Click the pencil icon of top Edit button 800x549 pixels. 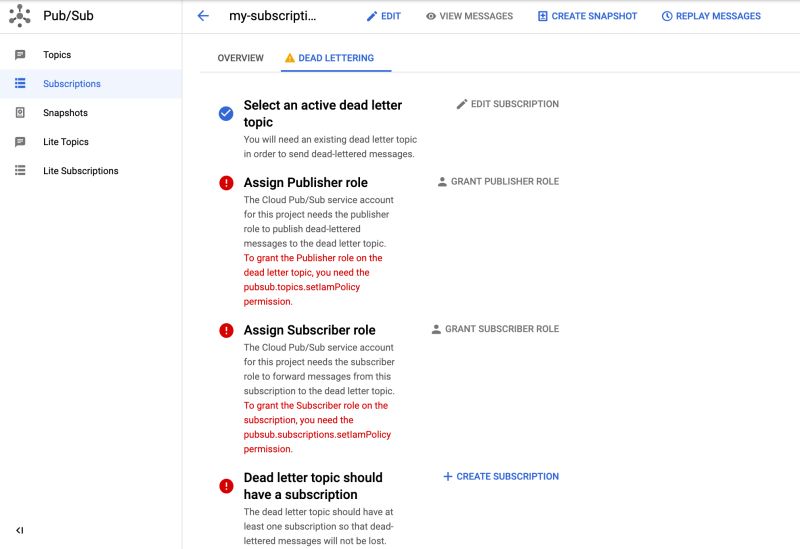371,16
